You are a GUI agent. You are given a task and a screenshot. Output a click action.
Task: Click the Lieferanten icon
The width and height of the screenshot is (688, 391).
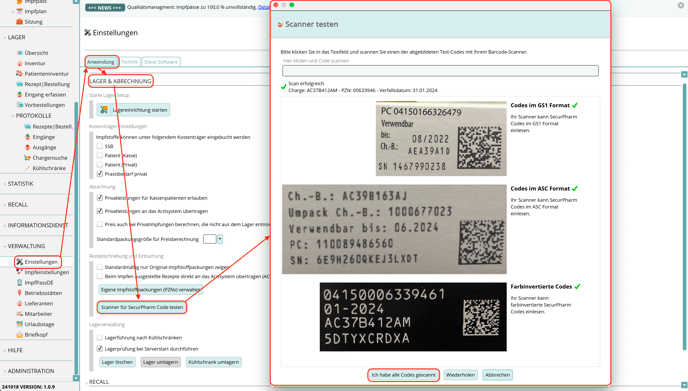[19, 303]
